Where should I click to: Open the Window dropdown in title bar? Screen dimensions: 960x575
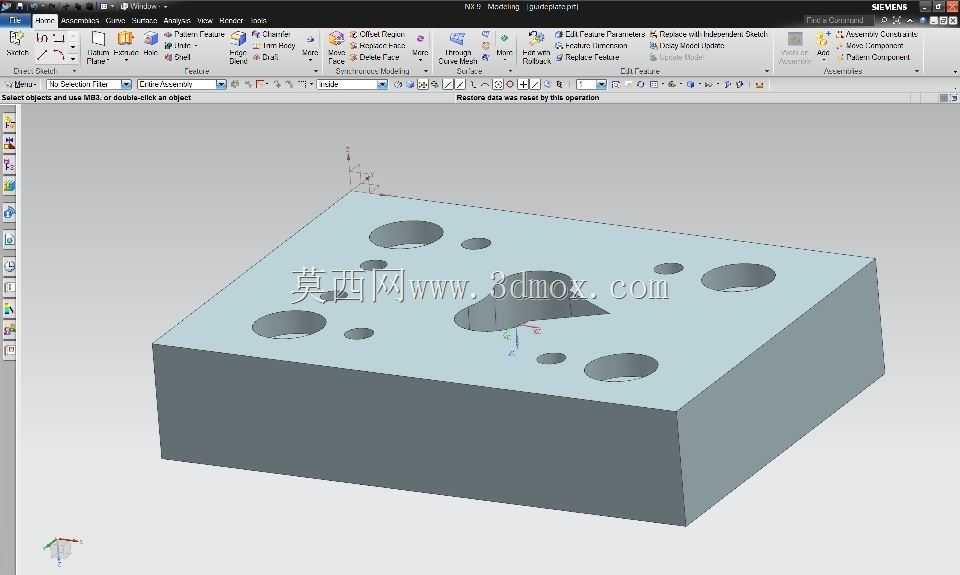click(x=144, y=6)
